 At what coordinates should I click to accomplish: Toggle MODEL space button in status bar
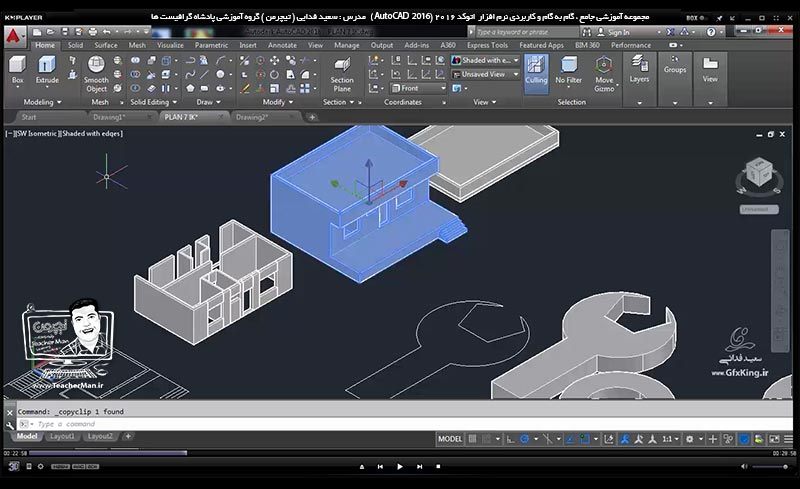(x=450, y=439)
